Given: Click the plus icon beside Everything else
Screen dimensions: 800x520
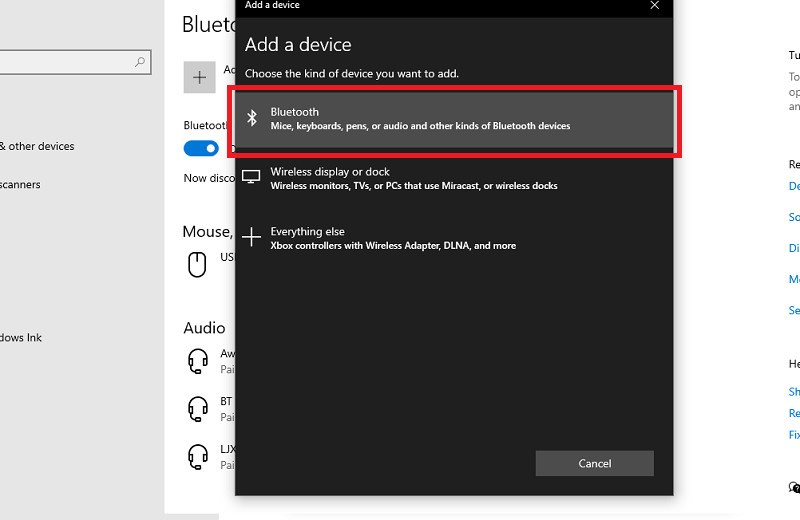Looking at the screenshot, I should (251, 237).
